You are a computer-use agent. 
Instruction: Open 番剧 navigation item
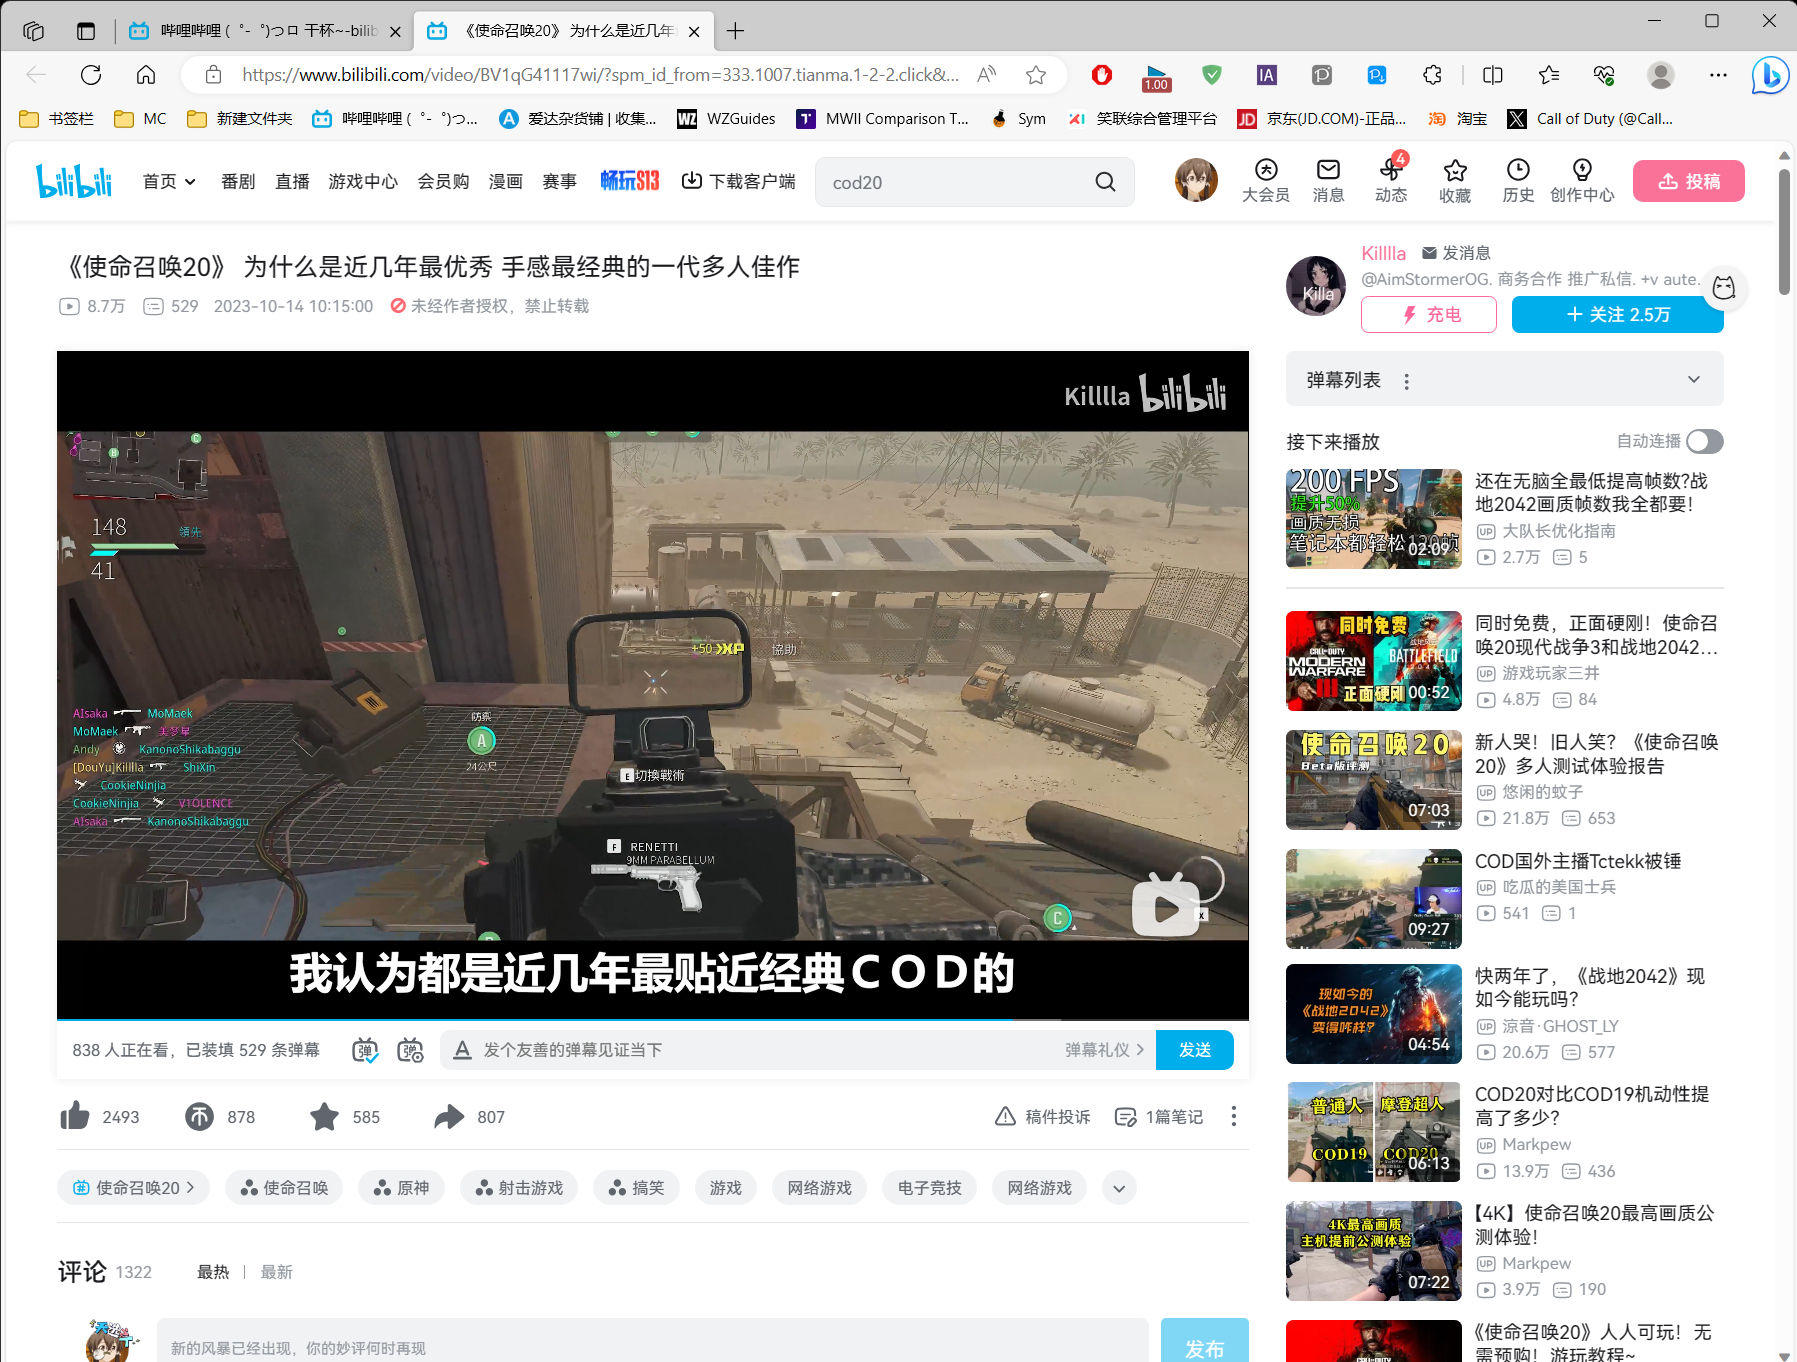tap(238, 181)
